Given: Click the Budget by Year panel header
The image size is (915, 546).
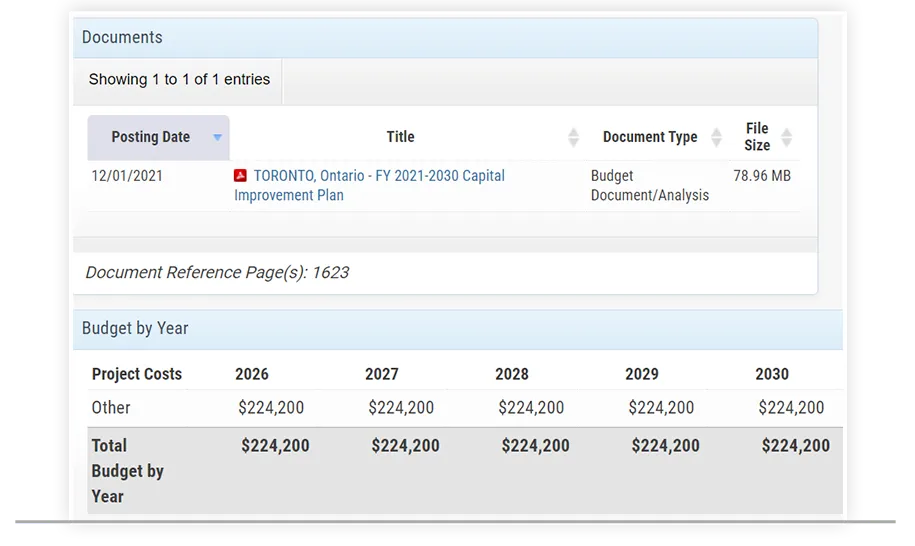Looking at the screenshot, I should pyautogui.click(x=458, y=330).
